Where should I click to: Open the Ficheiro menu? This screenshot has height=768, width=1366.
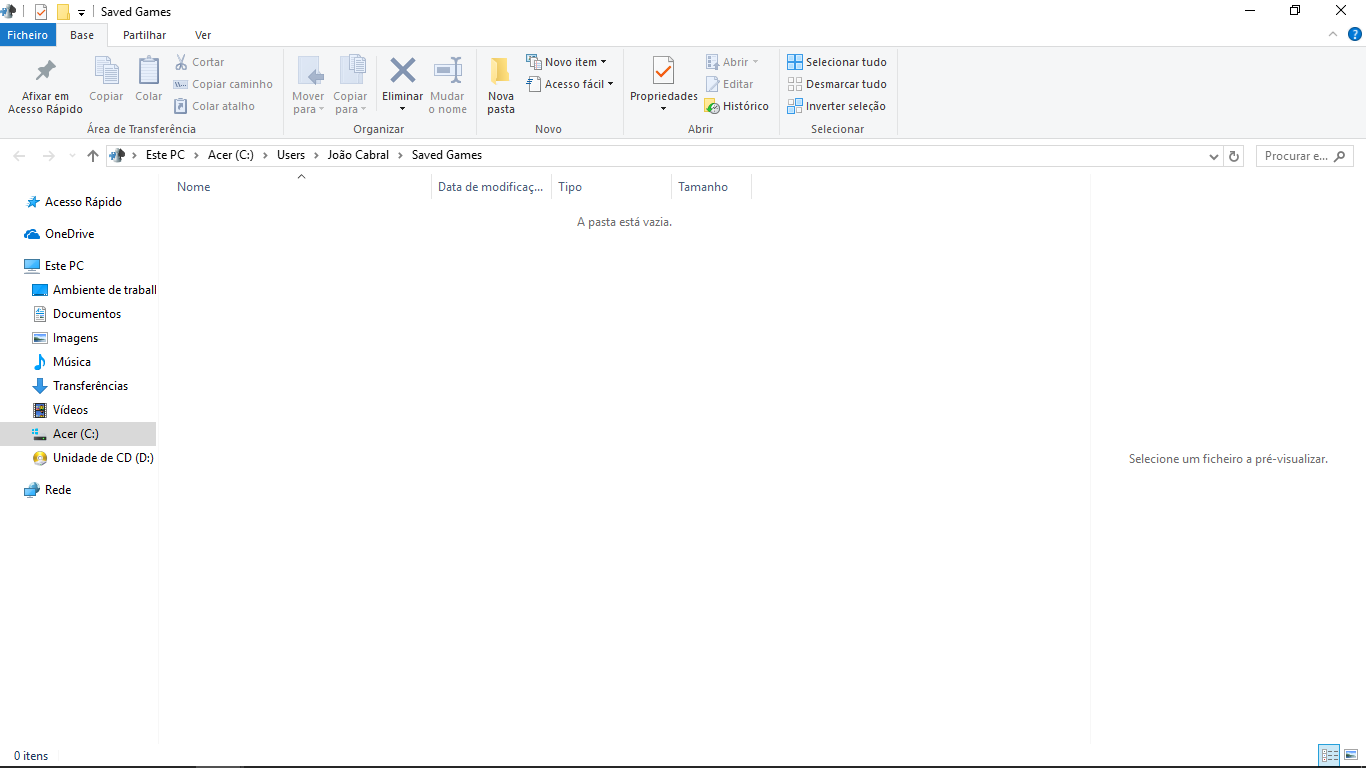coord(28,35)
